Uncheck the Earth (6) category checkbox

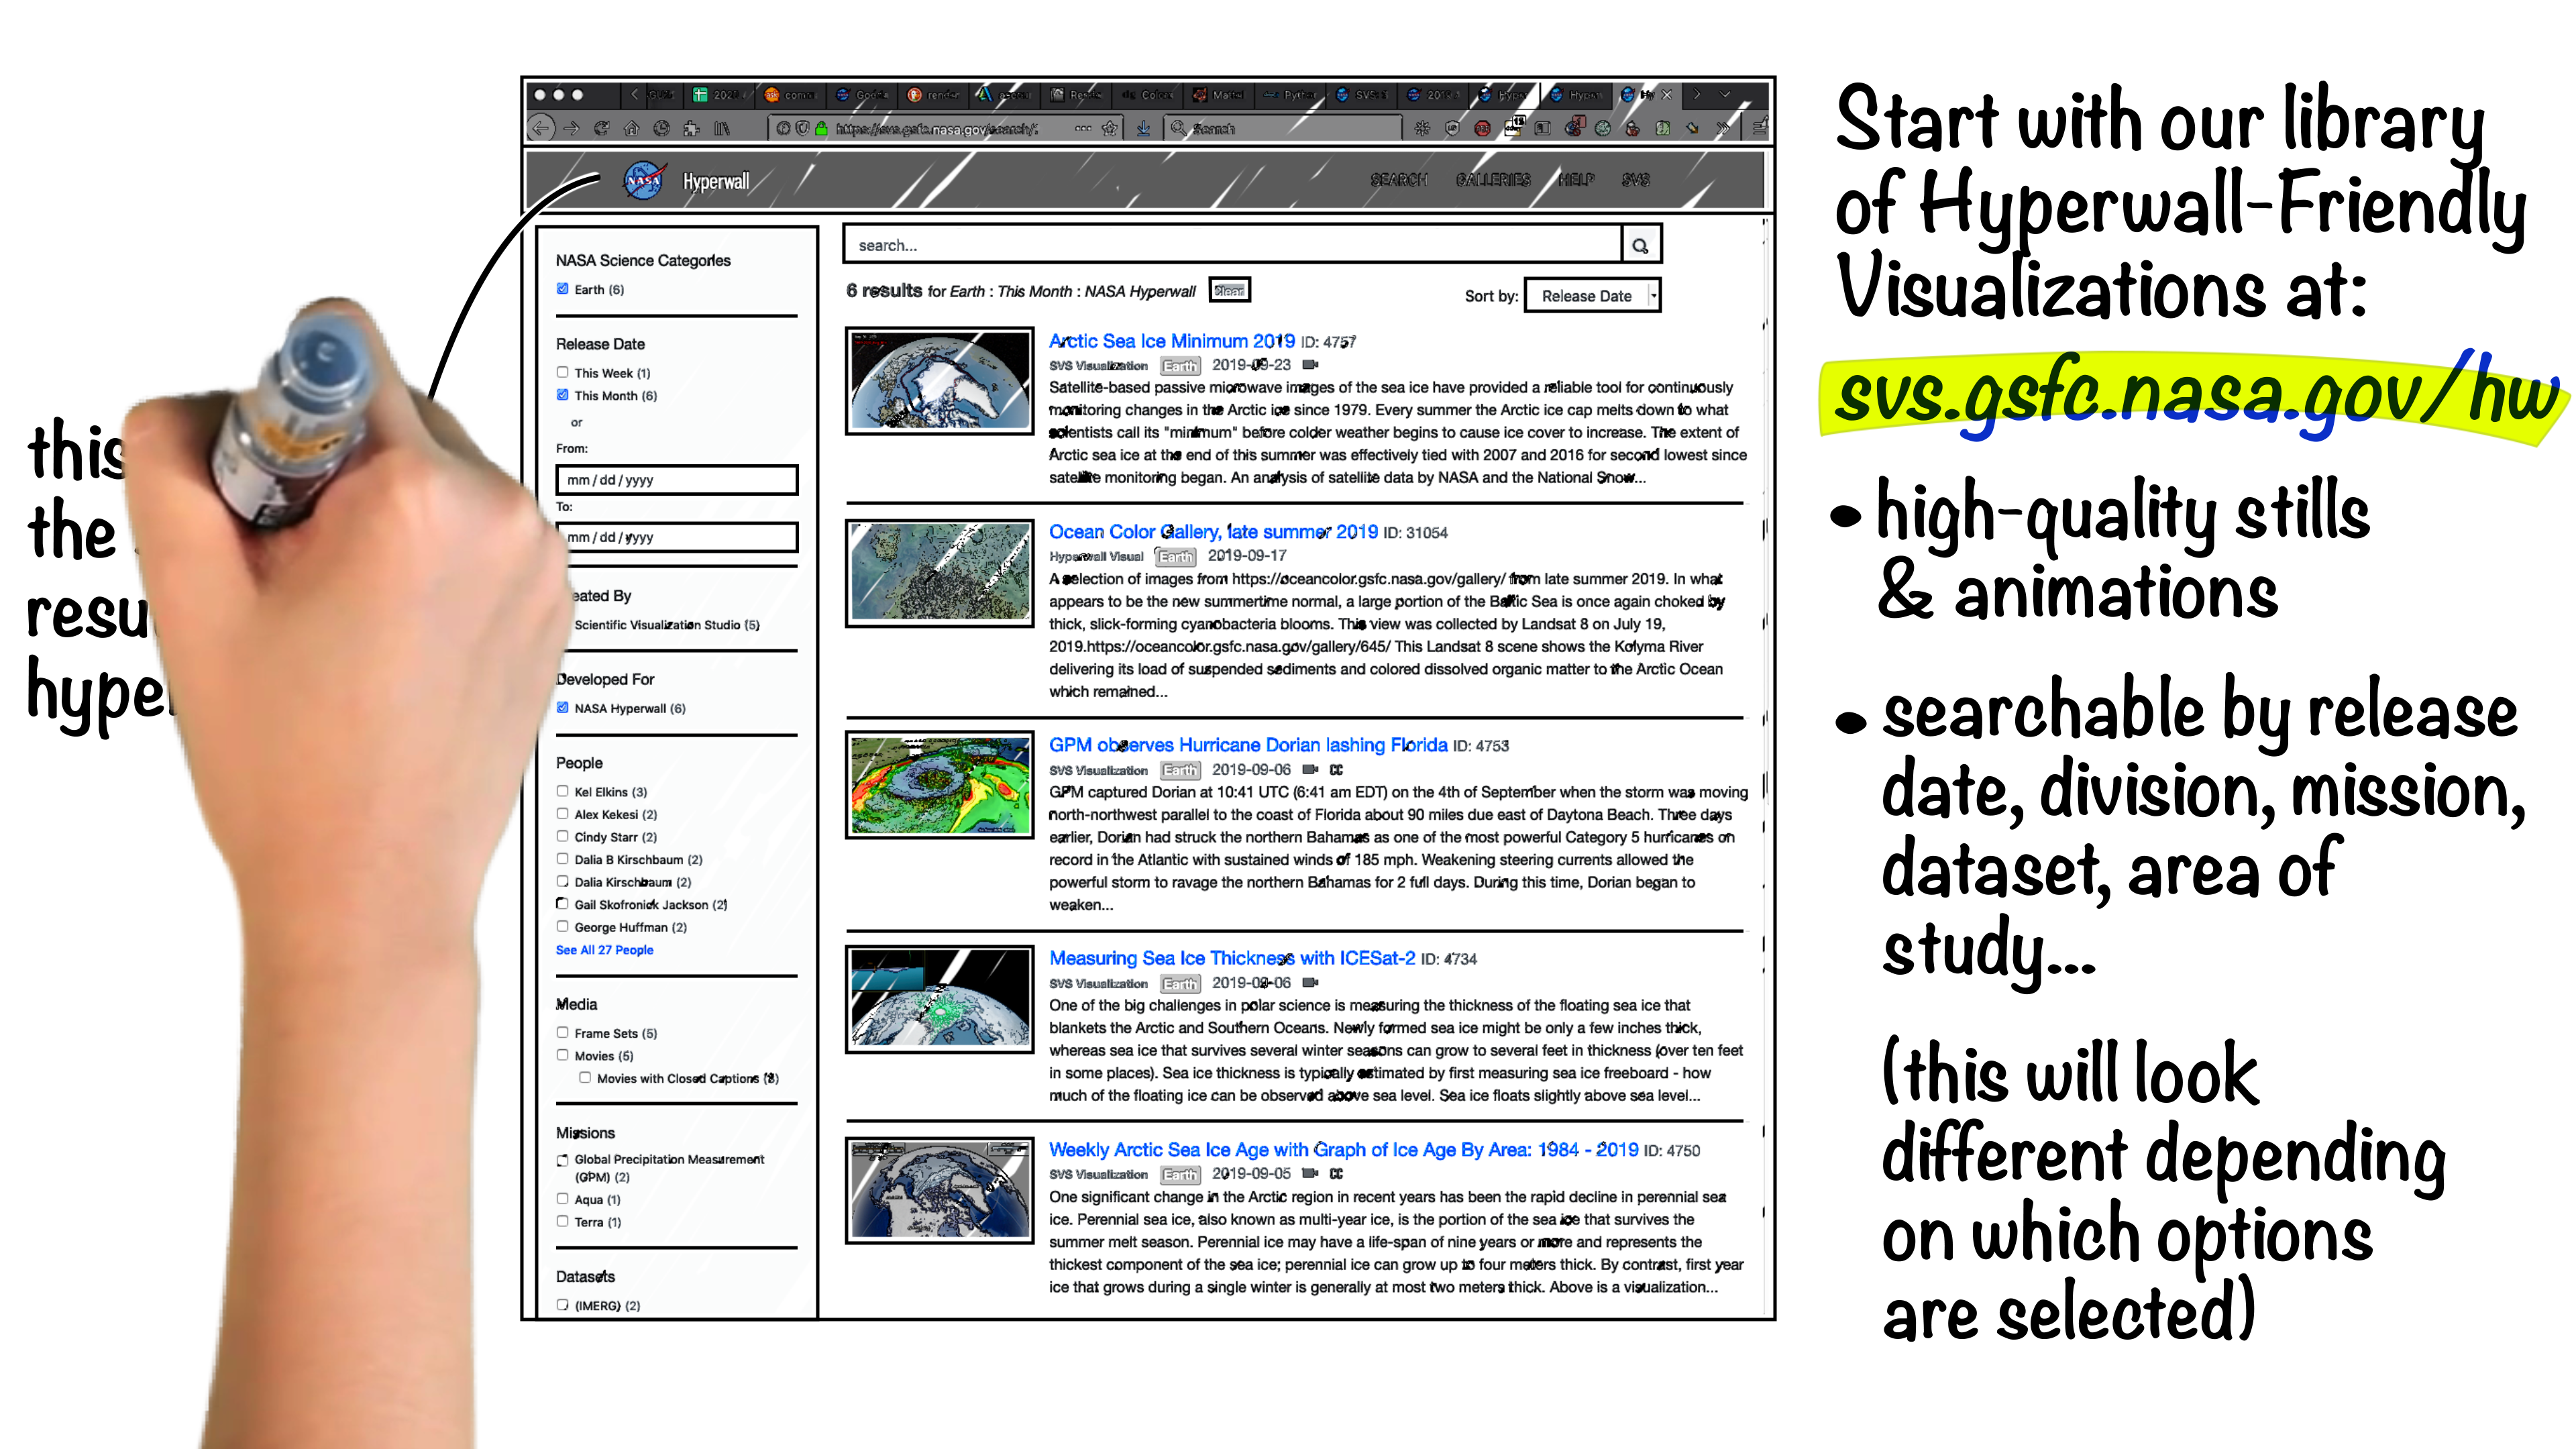point(562,289)
